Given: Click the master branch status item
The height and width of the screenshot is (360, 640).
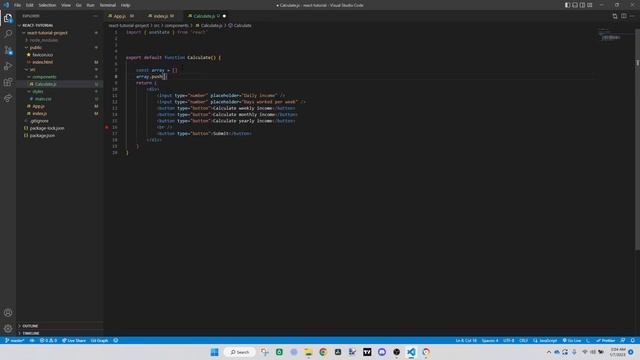Looking at the screenshot, I should 15,340.
